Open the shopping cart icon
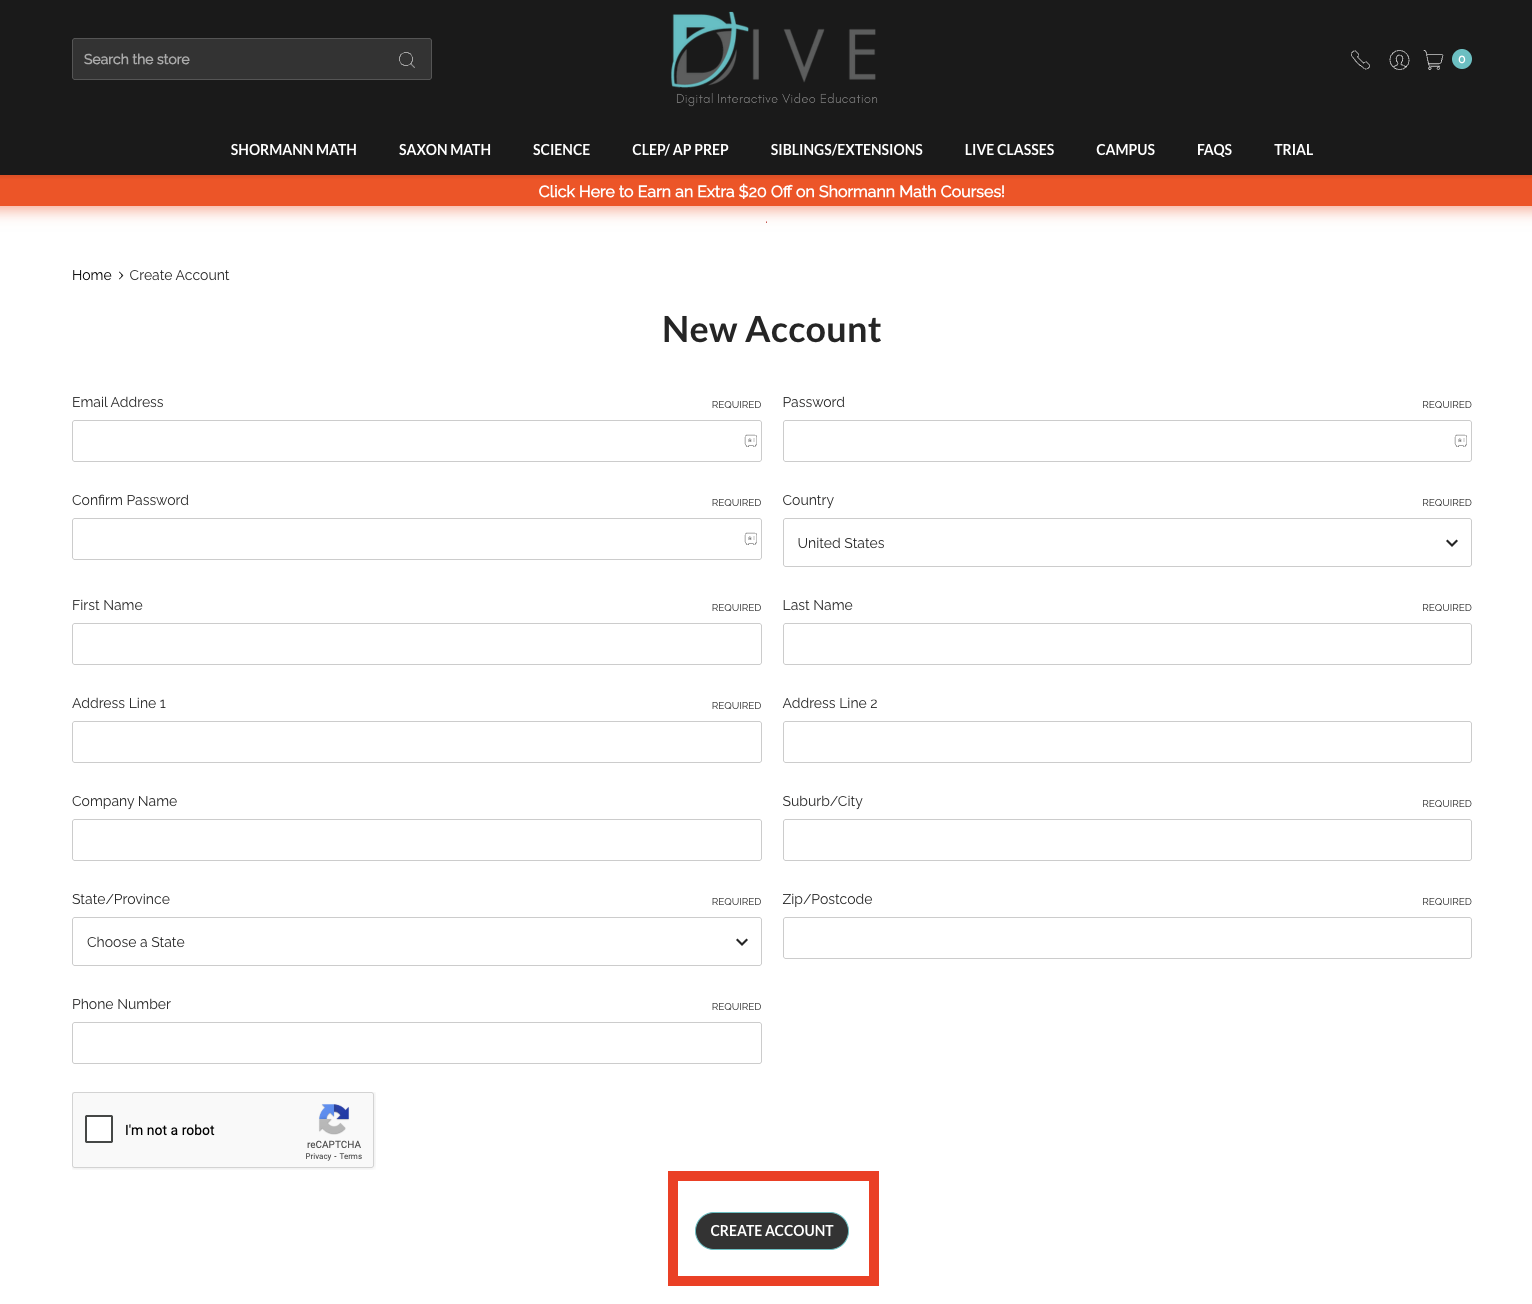Image resolution: width=1532 pixels, height=1304 pixels. tap(1433, 60)
